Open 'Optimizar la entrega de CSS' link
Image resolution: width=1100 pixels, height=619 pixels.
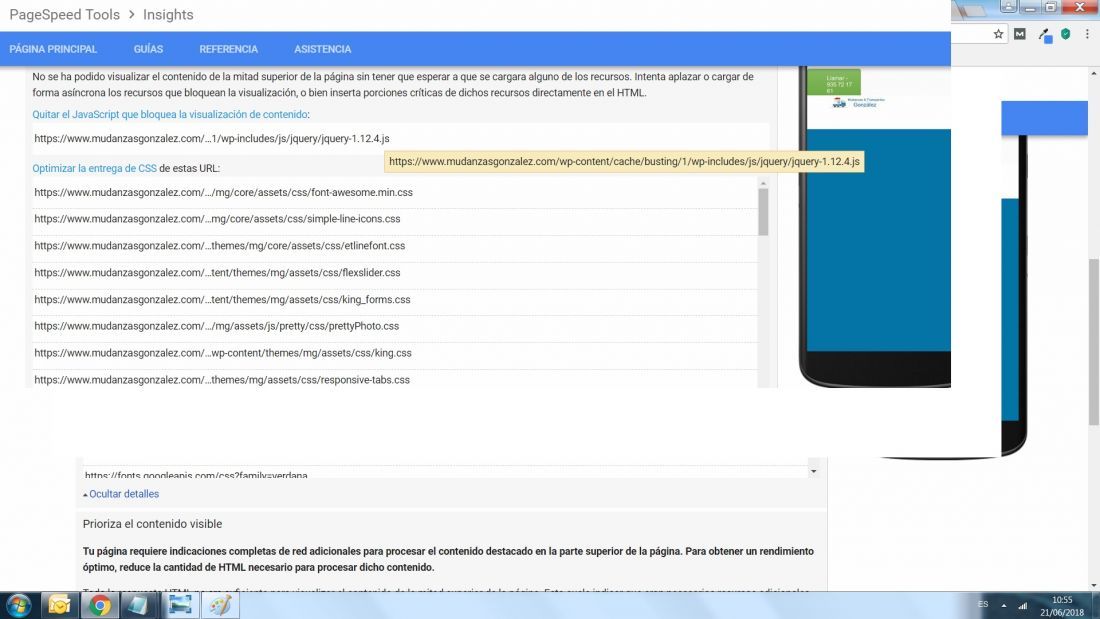point(95,168)
